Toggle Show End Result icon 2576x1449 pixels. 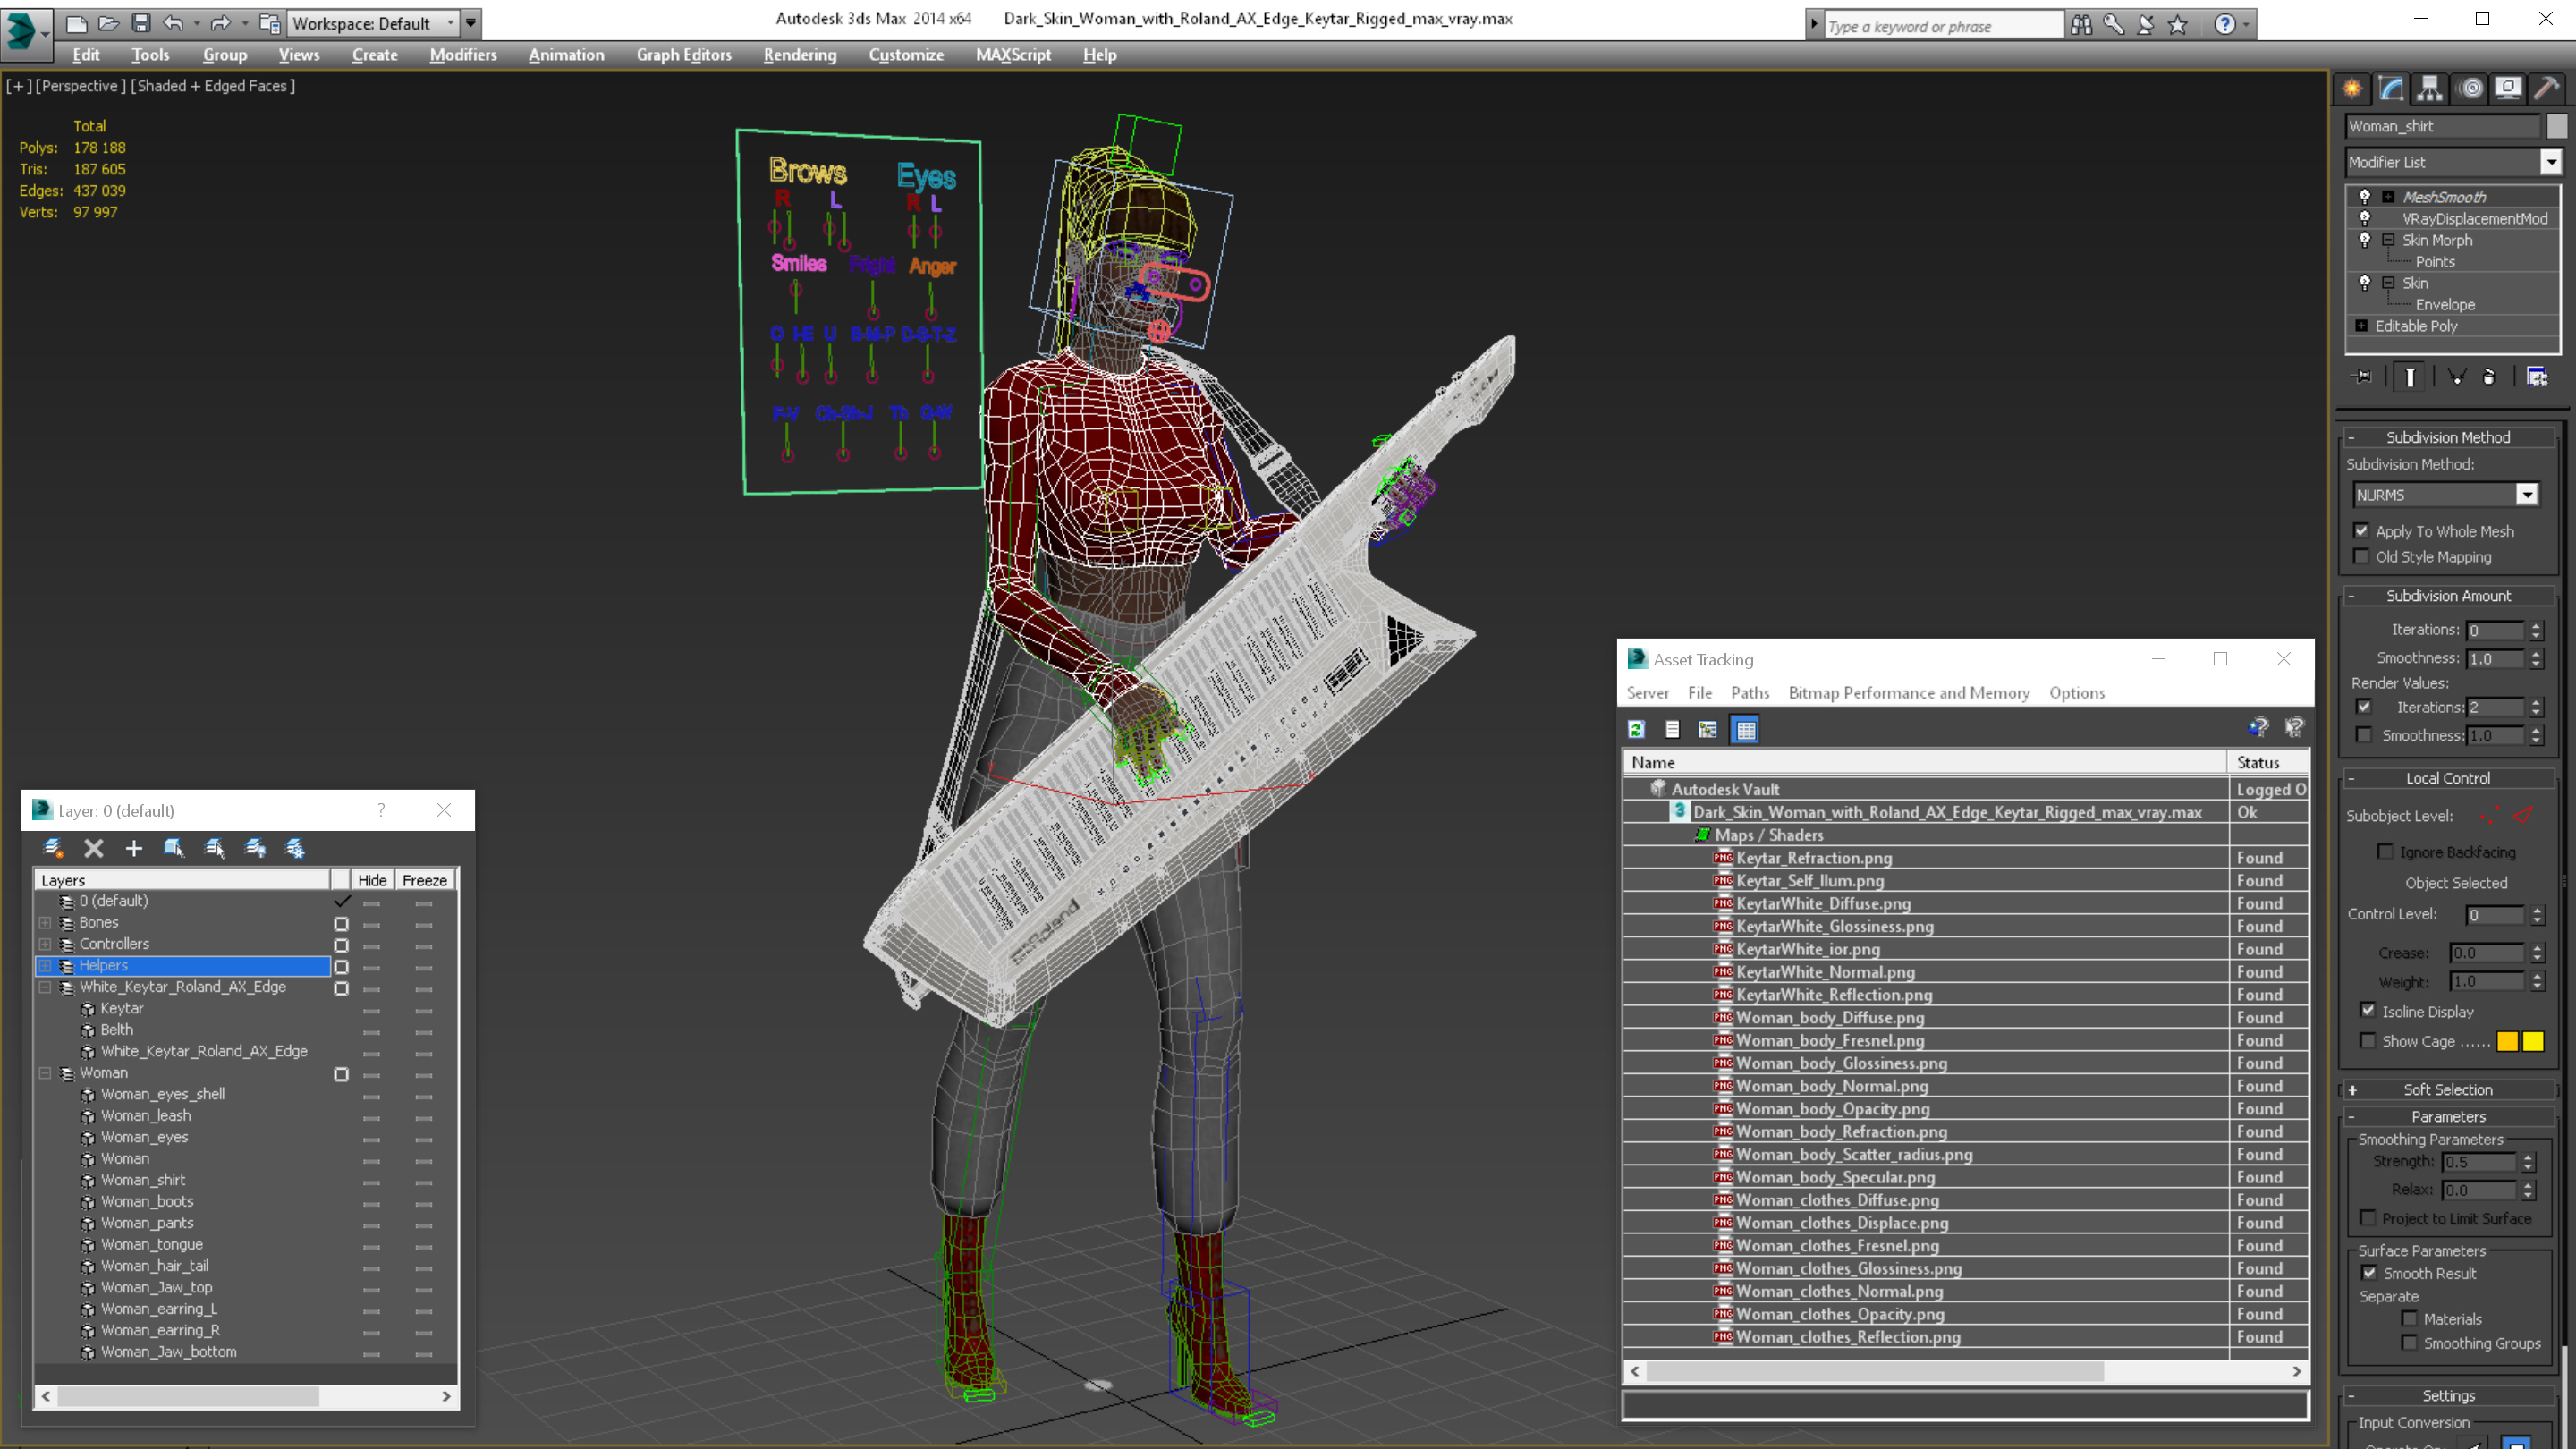point(2410,377)
